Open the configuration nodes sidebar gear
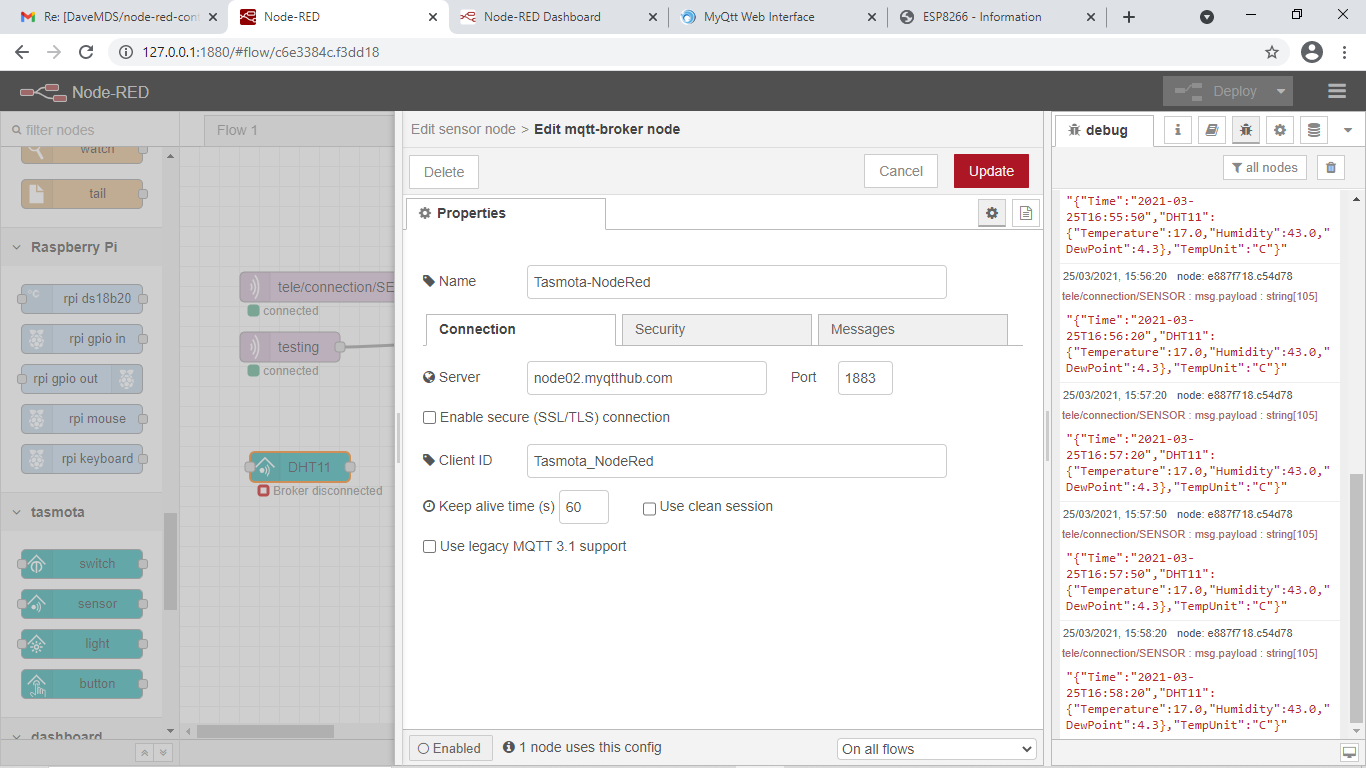The image size is (1366, 768). (x=1279, y=130)
